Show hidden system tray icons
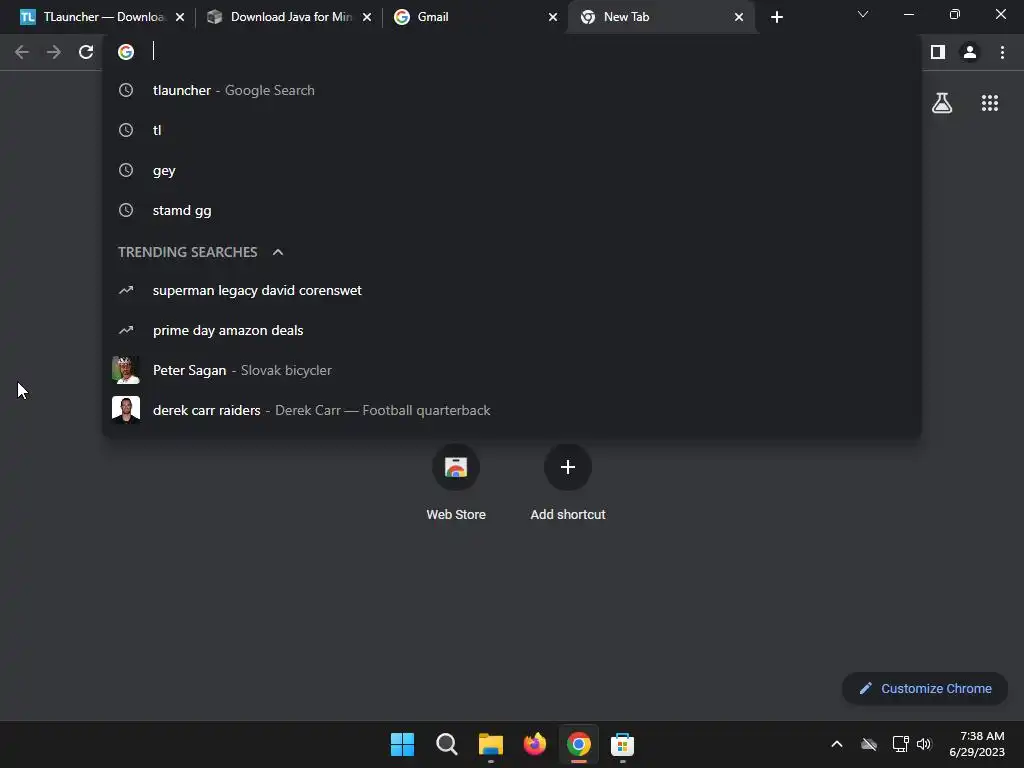 coord(837,744)
